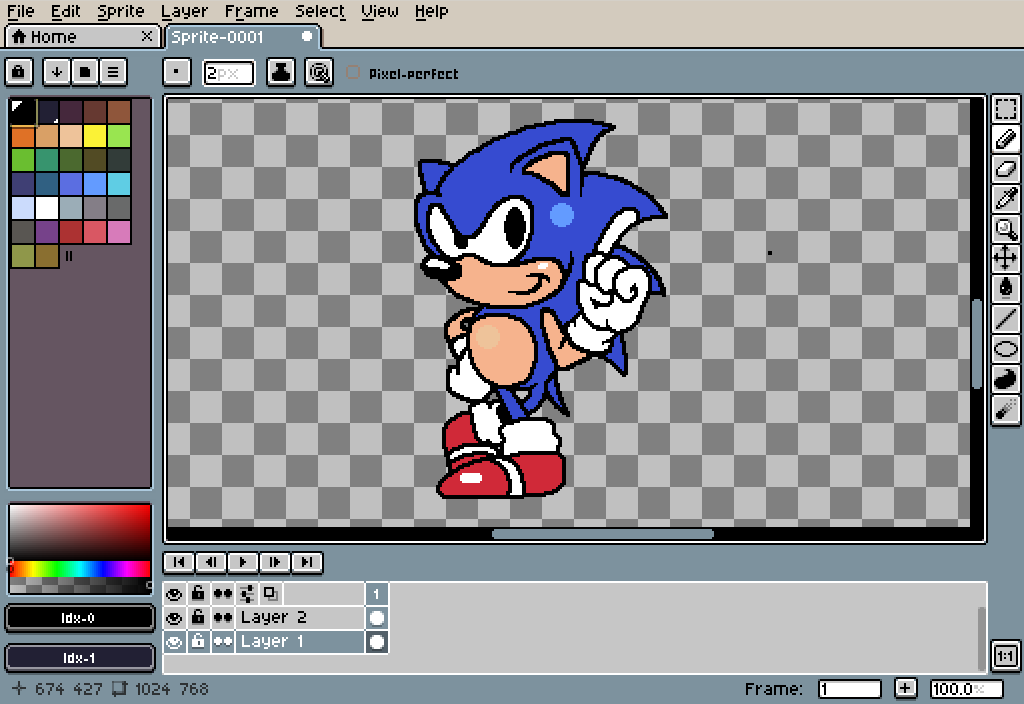This screenshot has width=1024, height=704.
Task: Toggle visibility of Layer 1
Action: click(x=174, y=642)
